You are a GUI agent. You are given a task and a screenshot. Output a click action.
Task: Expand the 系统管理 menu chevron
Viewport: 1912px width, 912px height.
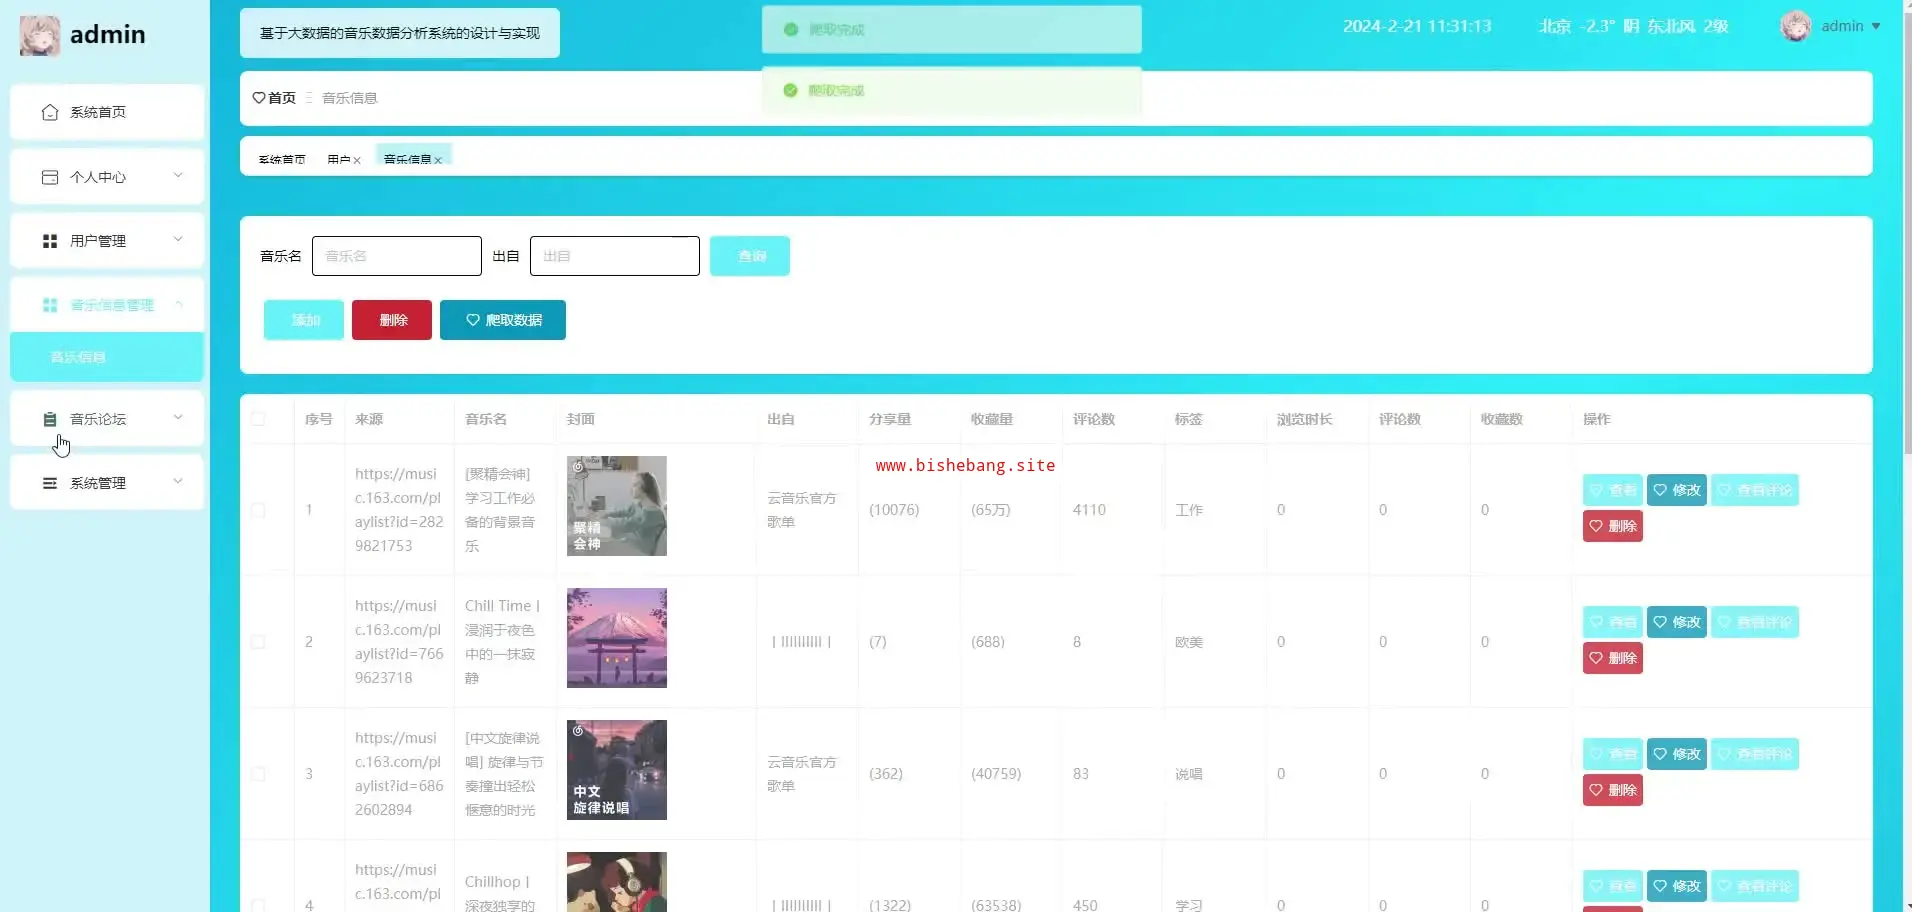pyautogui.click(x=178, y=482)
